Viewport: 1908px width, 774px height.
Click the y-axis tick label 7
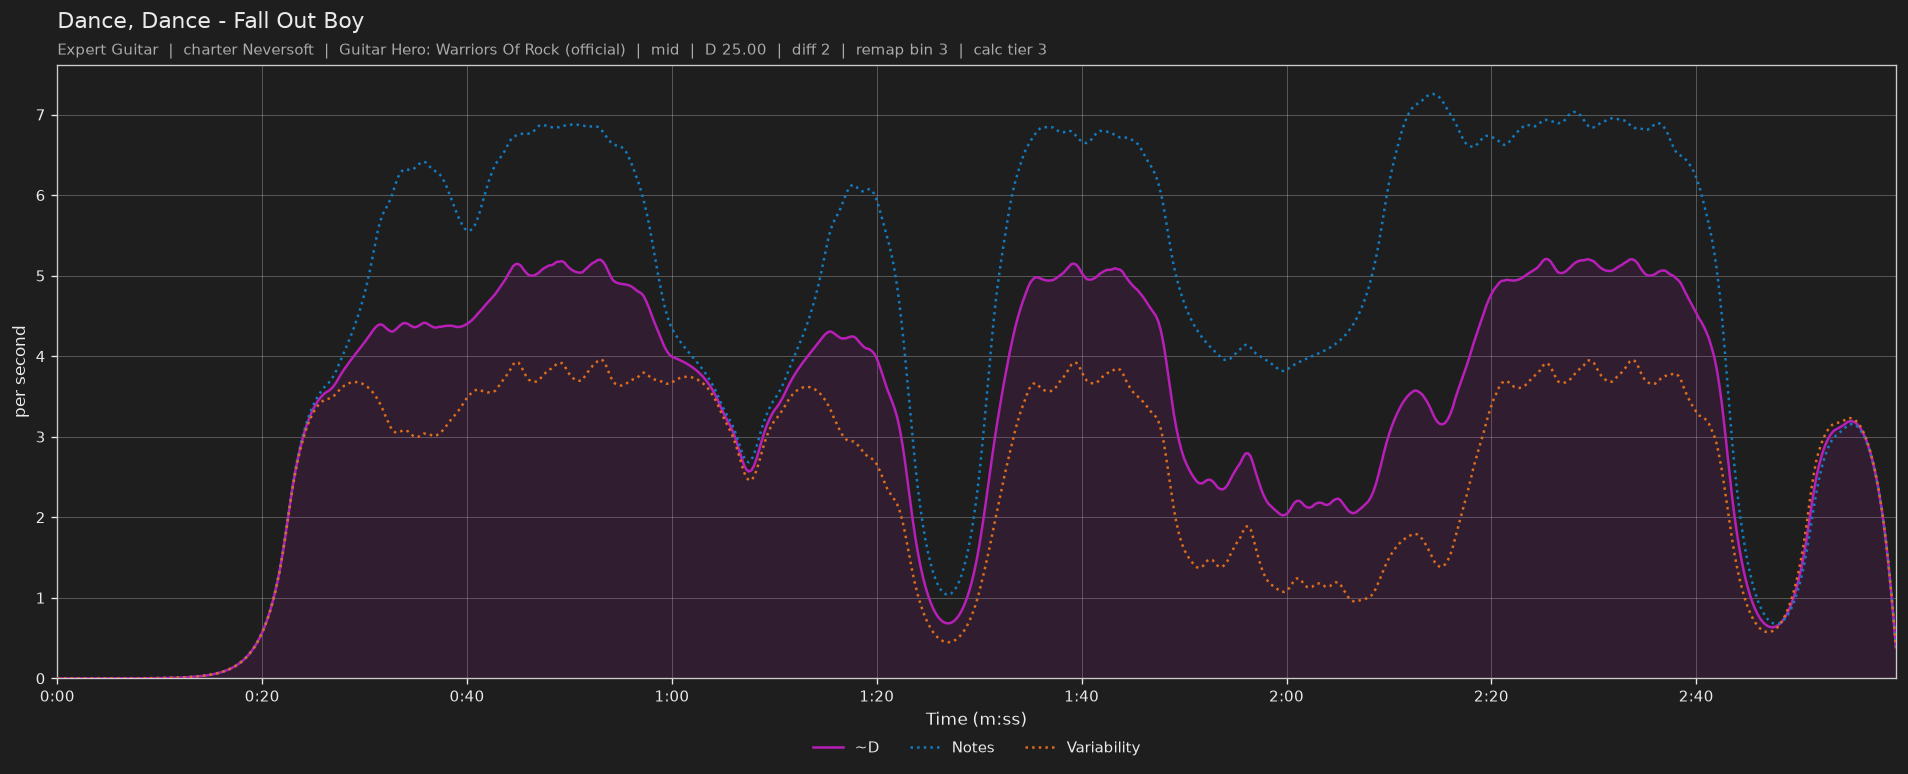[x=43, y=116]
